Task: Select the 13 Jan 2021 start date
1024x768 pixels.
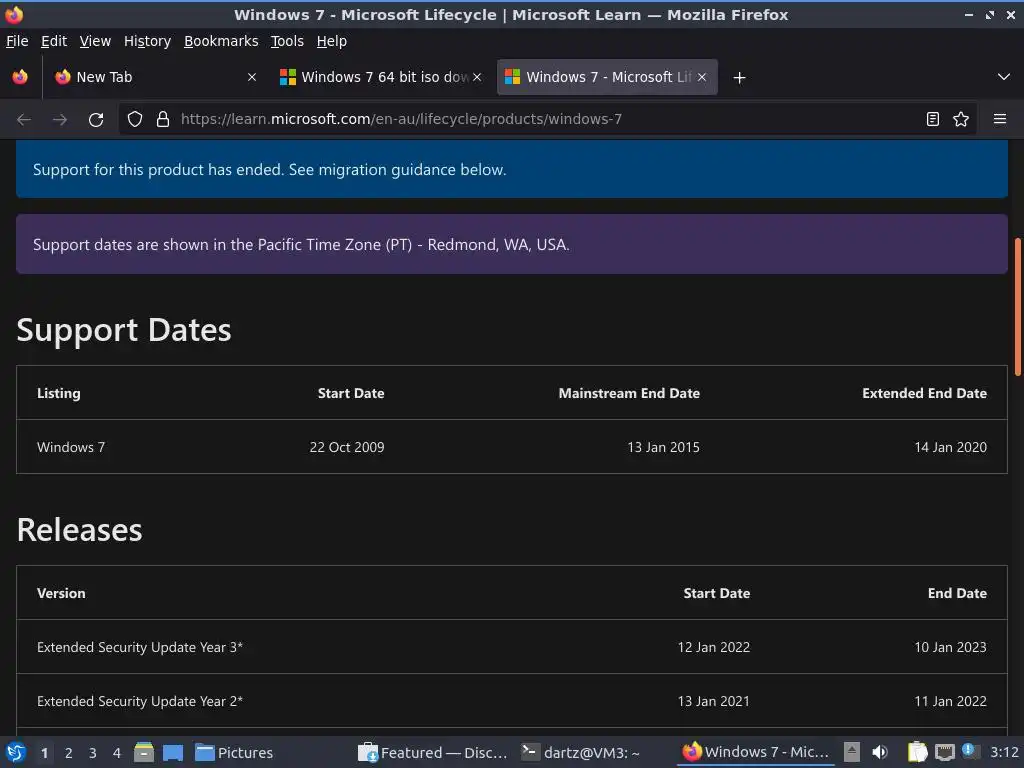Action: [713, 701]
